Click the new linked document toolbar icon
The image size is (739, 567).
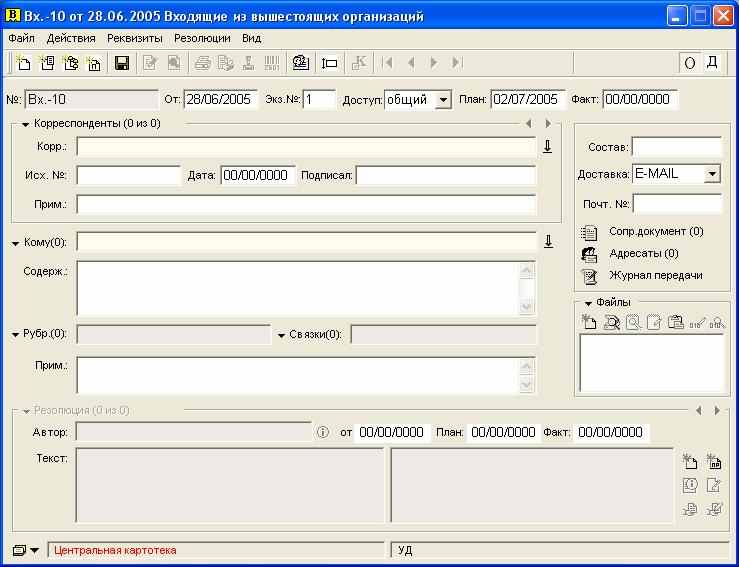[71, 63]
